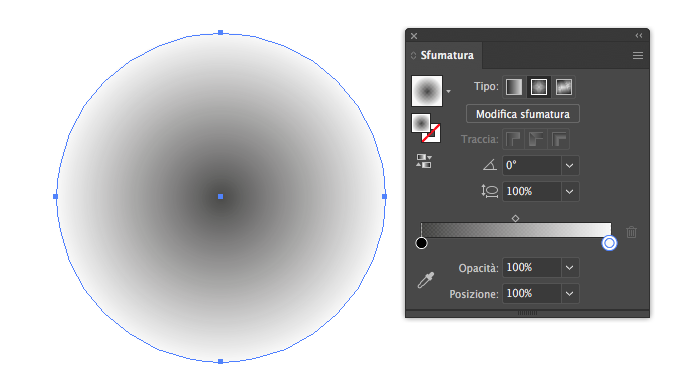The width and height of the screenshot is (675, 385).
Task: Expand the angle 0° dropdown
Action: (x=570, y=165)
